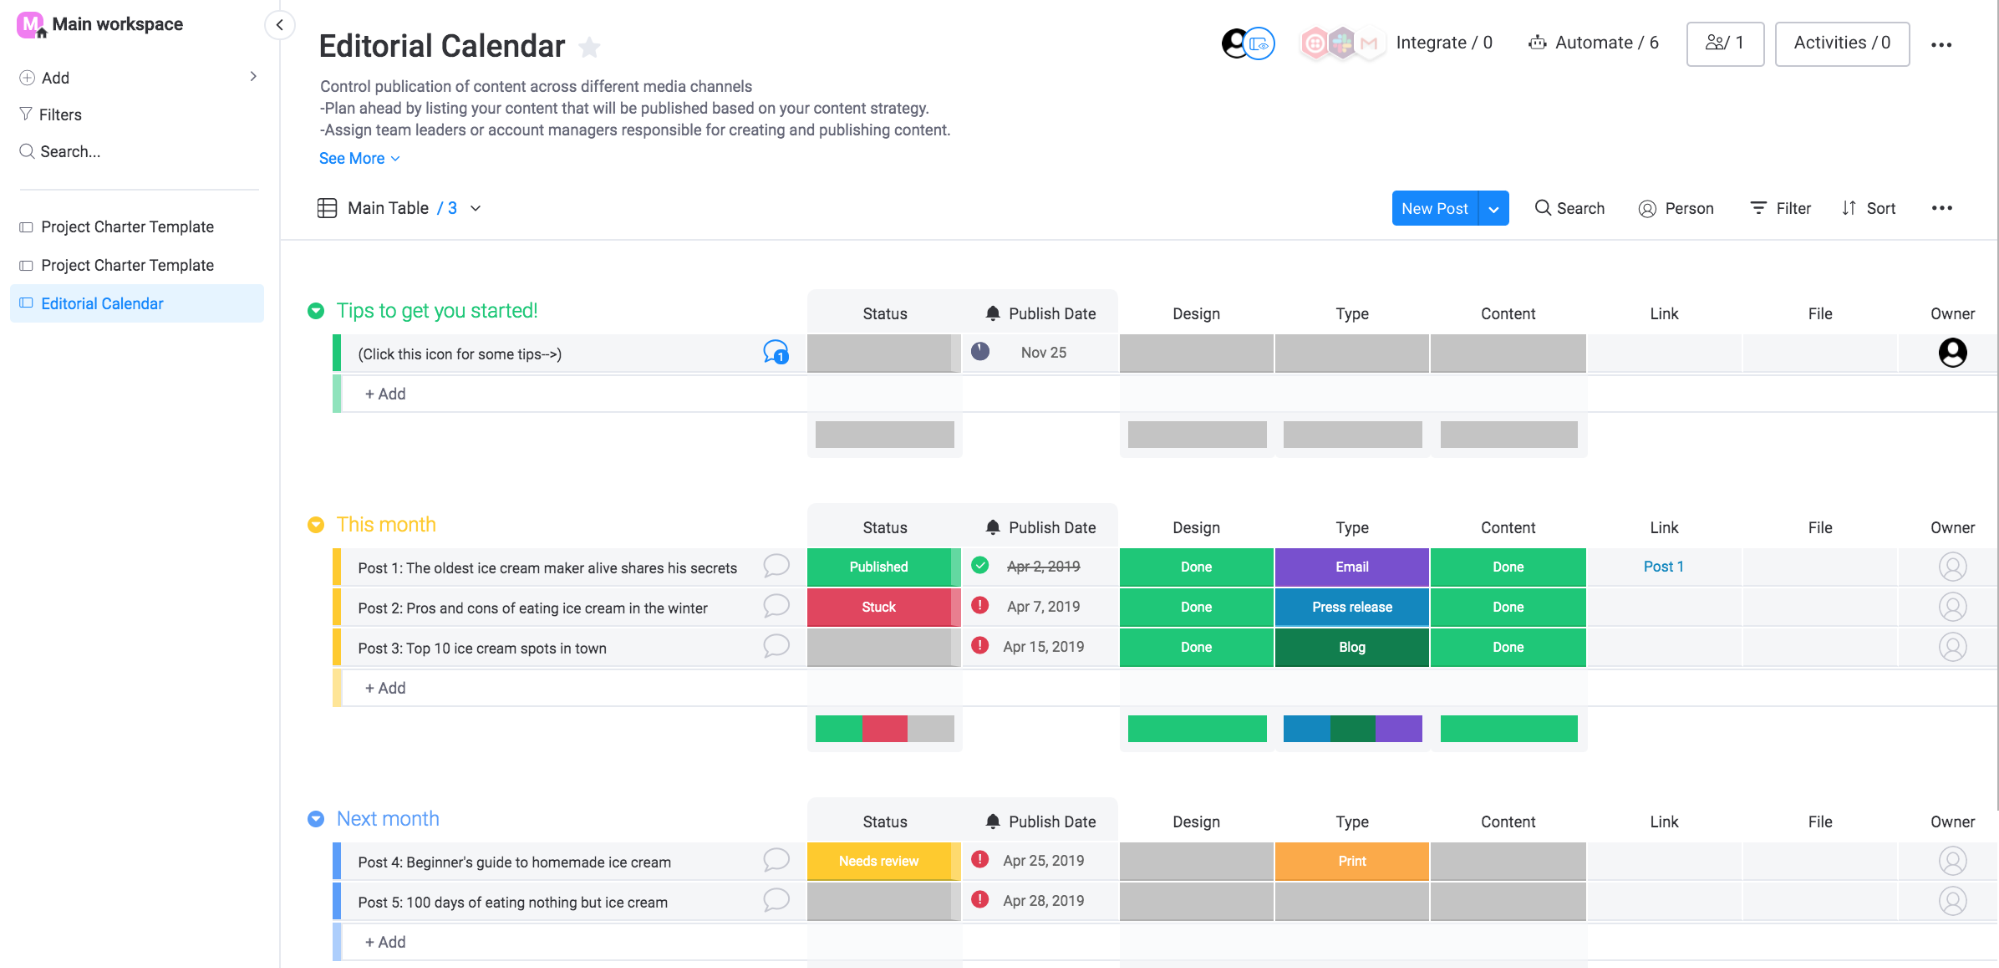Screen dimensions: 1999x968
Task: Open the New Post dropdown arrow
Action: (1493, 208)
